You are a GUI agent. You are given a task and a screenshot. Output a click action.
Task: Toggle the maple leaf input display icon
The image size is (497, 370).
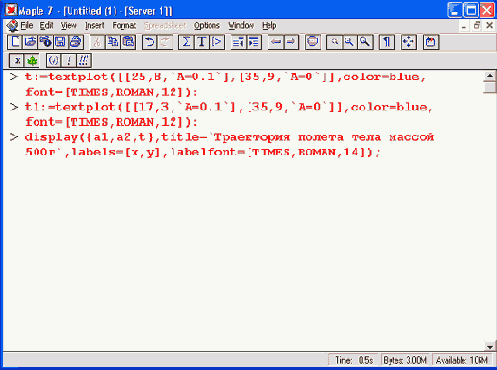click(x=32, y=60)
